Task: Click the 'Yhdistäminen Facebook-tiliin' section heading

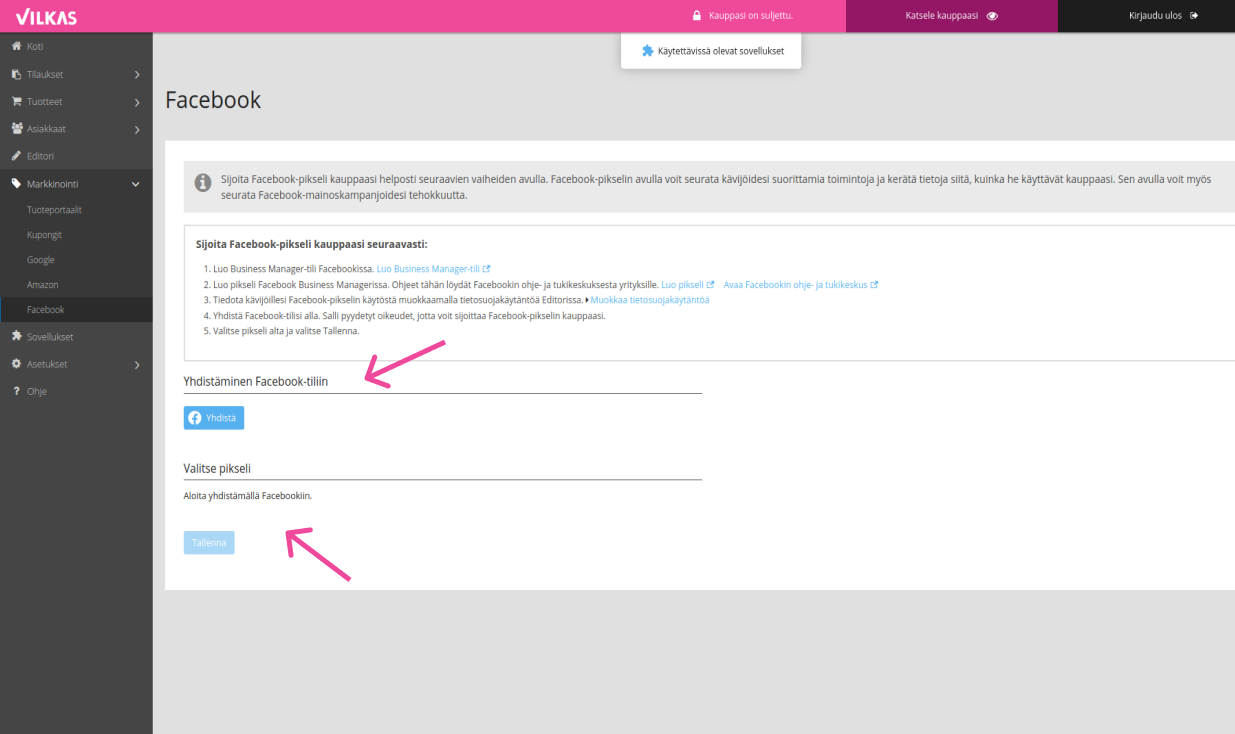Action: click(x=256, y=381)
